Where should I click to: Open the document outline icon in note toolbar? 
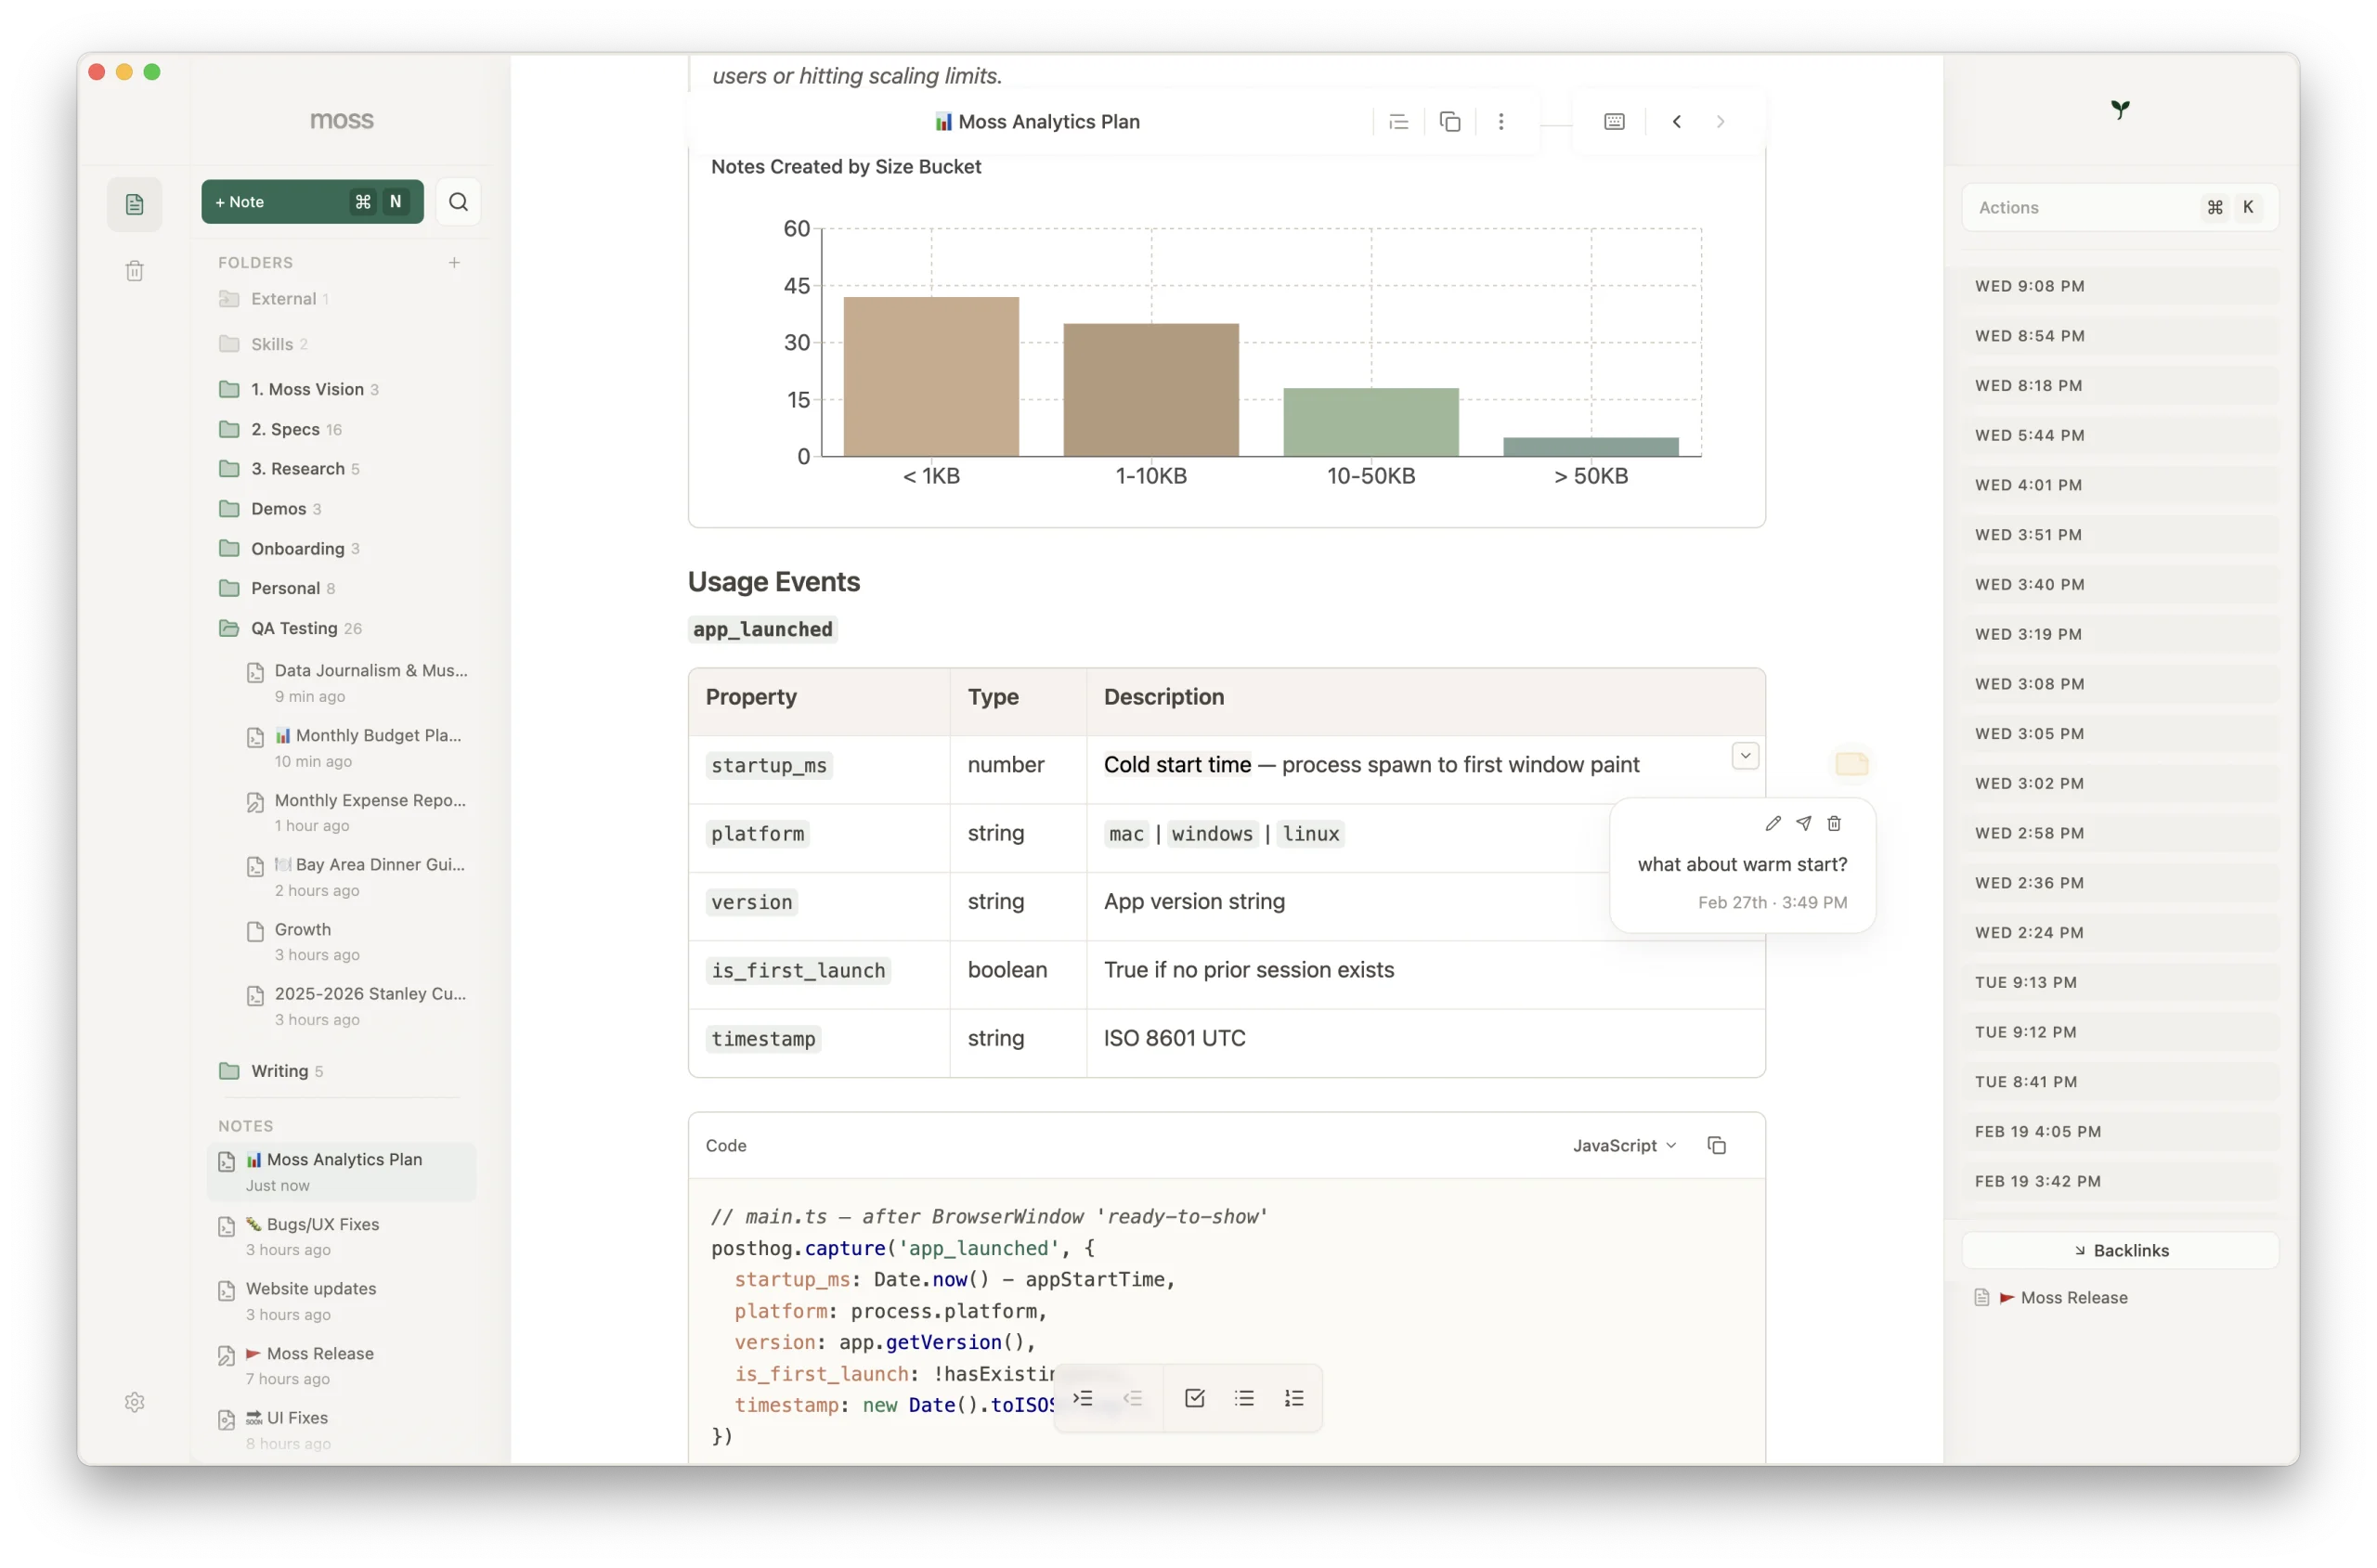click(1399, 121)
